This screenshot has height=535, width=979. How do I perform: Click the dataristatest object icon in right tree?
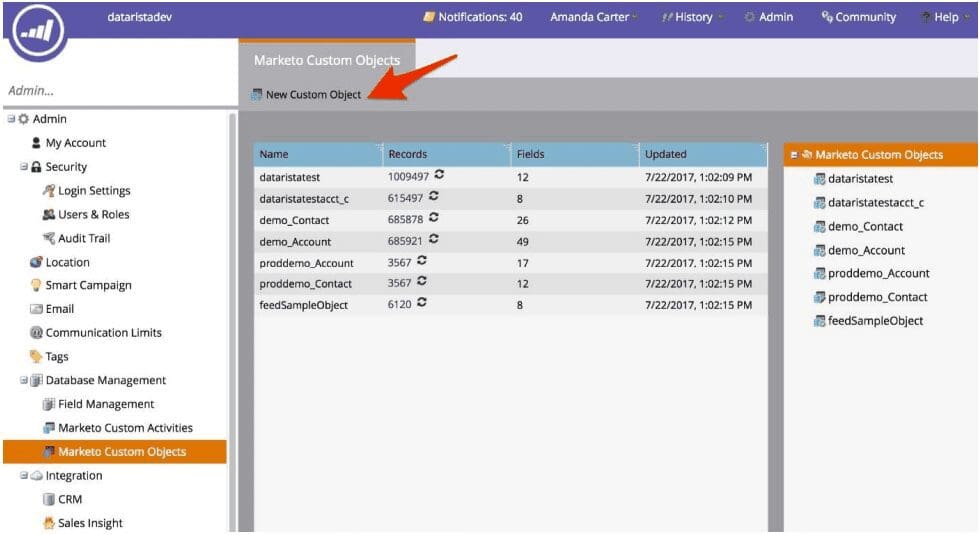pos(819,179)
